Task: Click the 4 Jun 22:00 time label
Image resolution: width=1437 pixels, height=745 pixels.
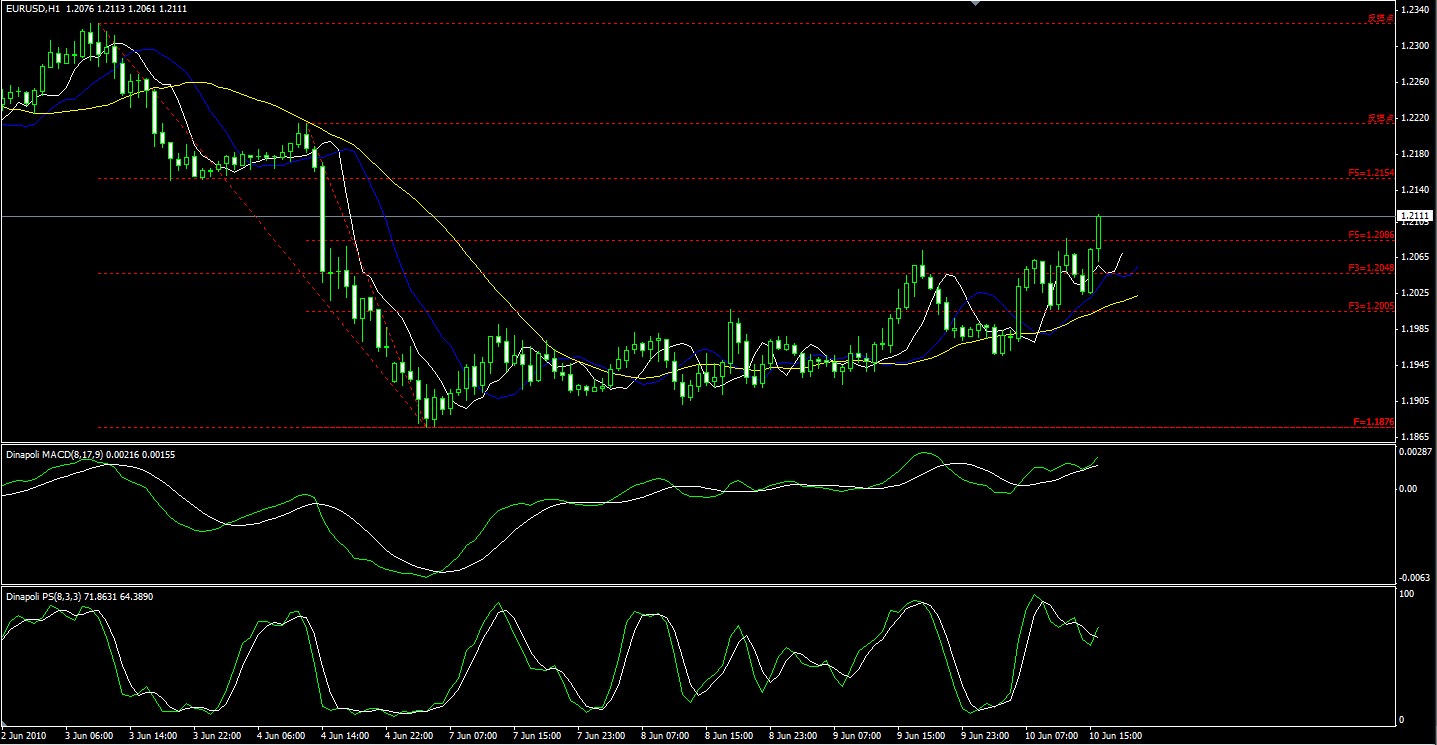Action: pyautogui.click(x=410, y=735)
